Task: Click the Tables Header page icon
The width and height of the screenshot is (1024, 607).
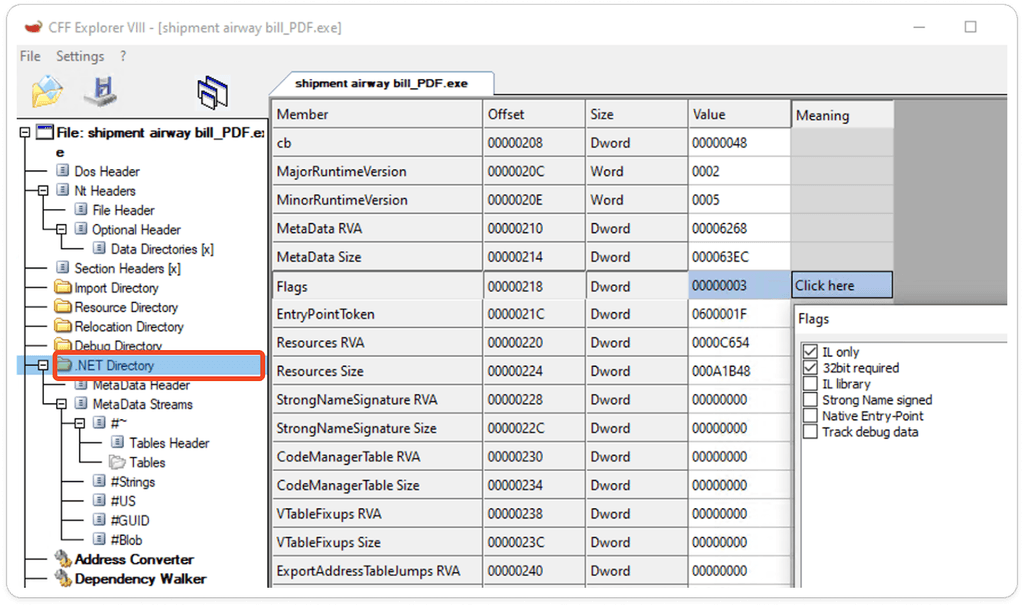Action: click(118, 442)
